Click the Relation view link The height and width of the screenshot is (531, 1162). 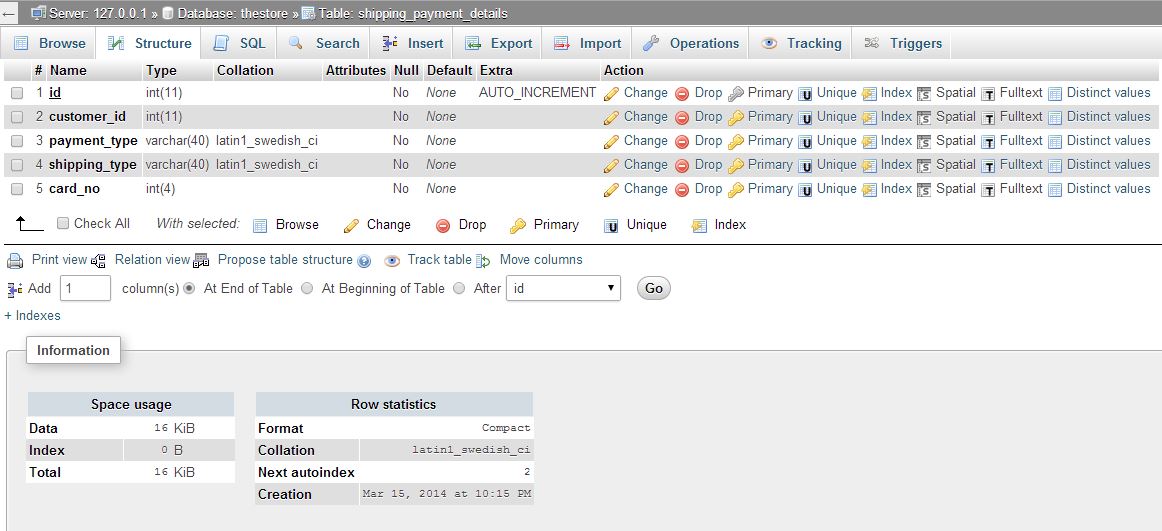pos(152,260)
